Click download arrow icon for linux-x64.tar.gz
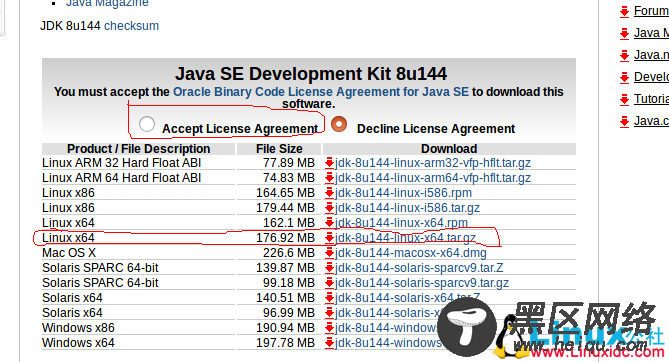Screen dimensions: 669x362 click(x=329, y=238)
